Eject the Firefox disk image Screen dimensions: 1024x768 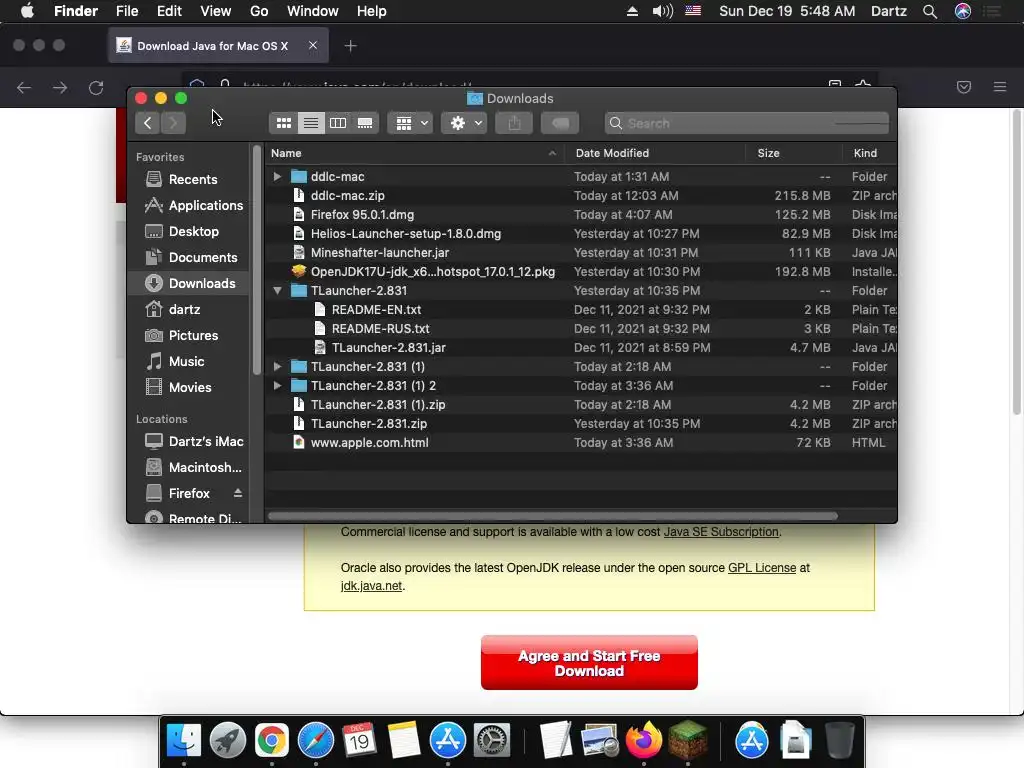pos(238,493)
